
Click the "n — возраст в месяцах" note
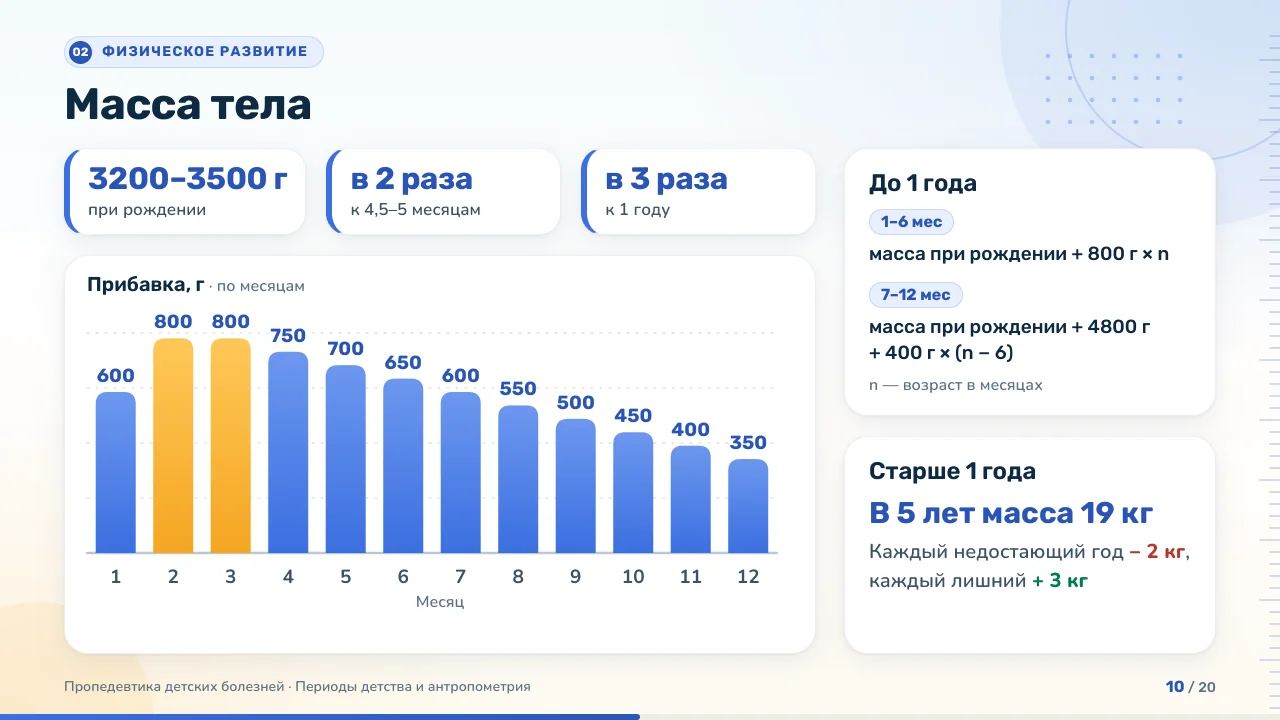(x=956, y=385)
